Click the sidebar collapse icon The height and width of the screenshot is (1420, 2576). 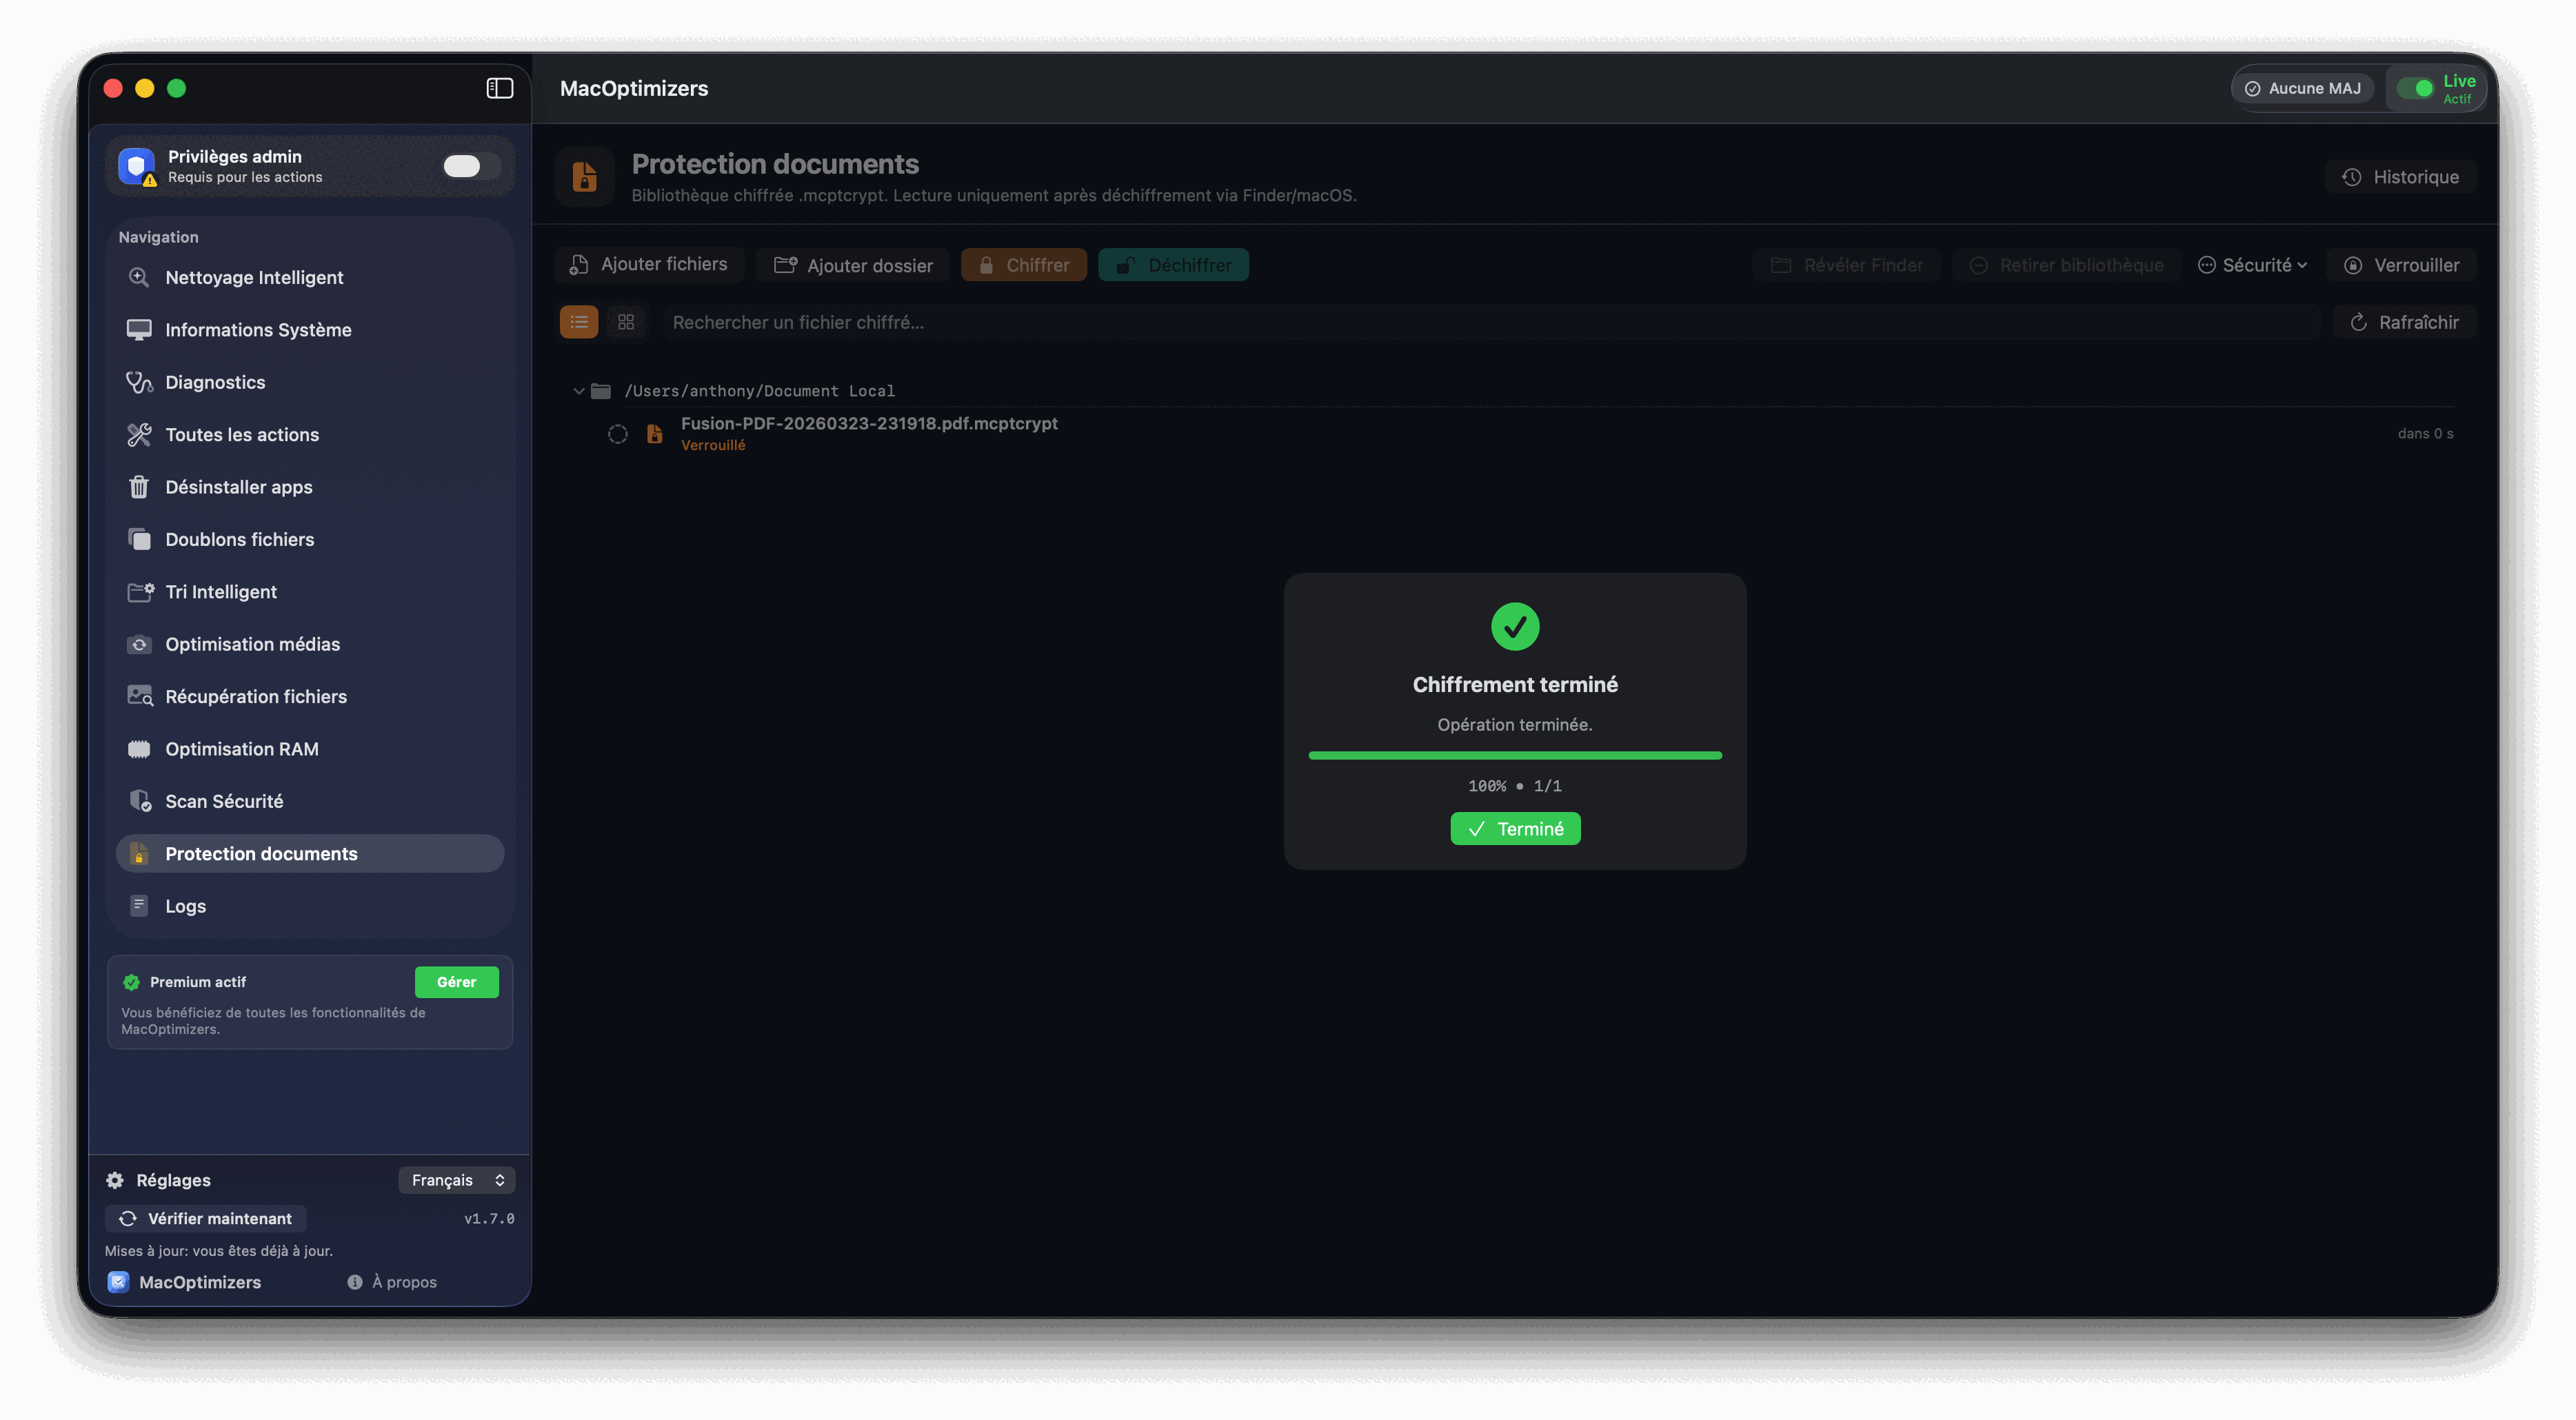(499, 88)
